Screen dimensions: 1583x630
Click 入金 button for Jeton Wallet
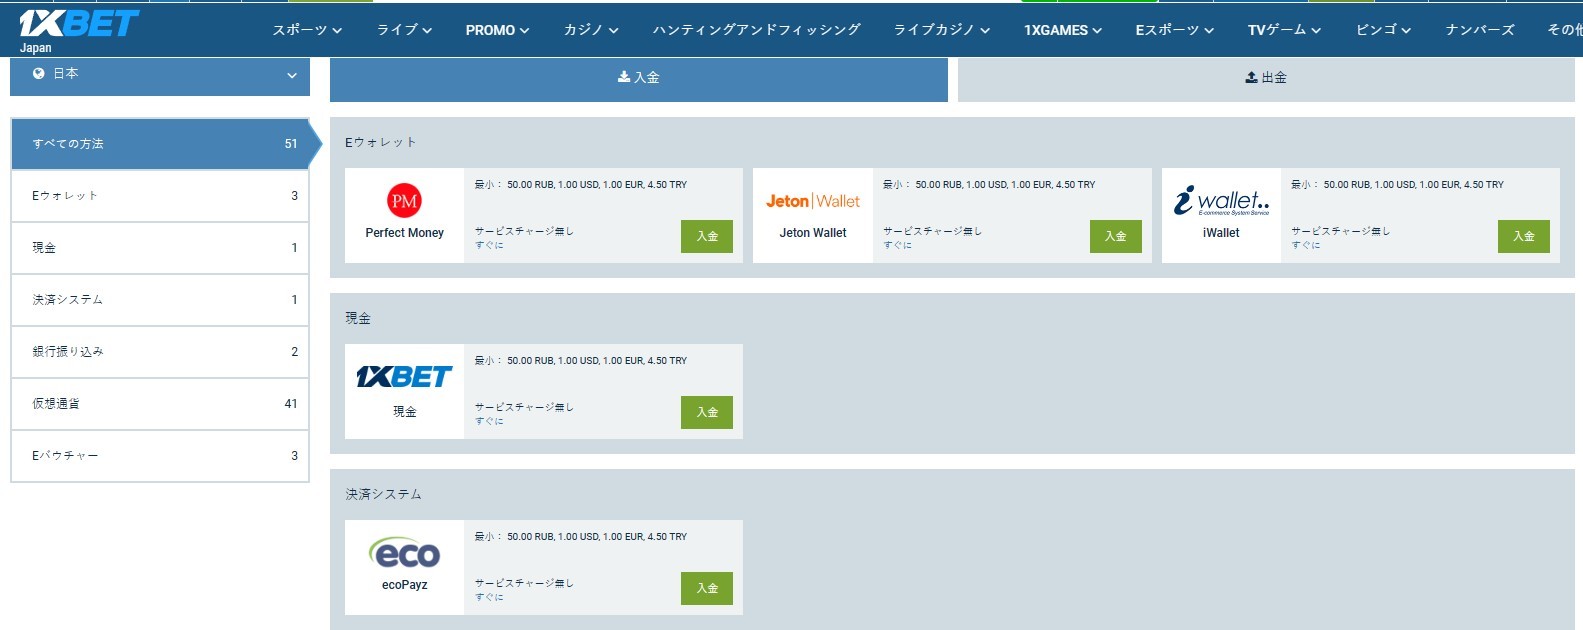tap(1115, 236)
